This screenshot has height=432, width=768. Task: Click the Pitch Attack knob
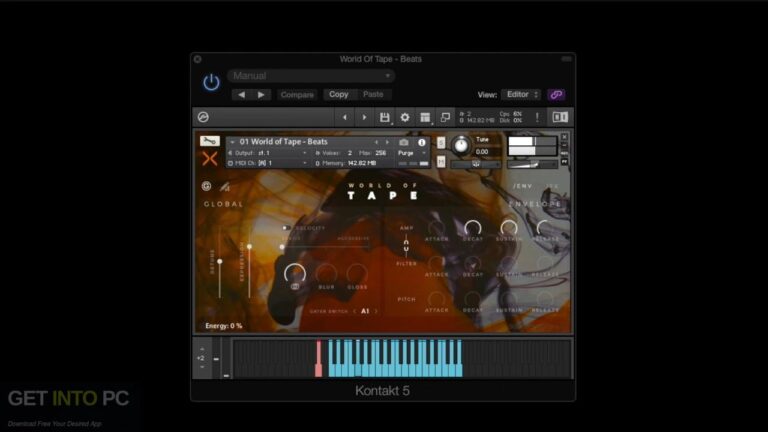[x=436, y=299]
